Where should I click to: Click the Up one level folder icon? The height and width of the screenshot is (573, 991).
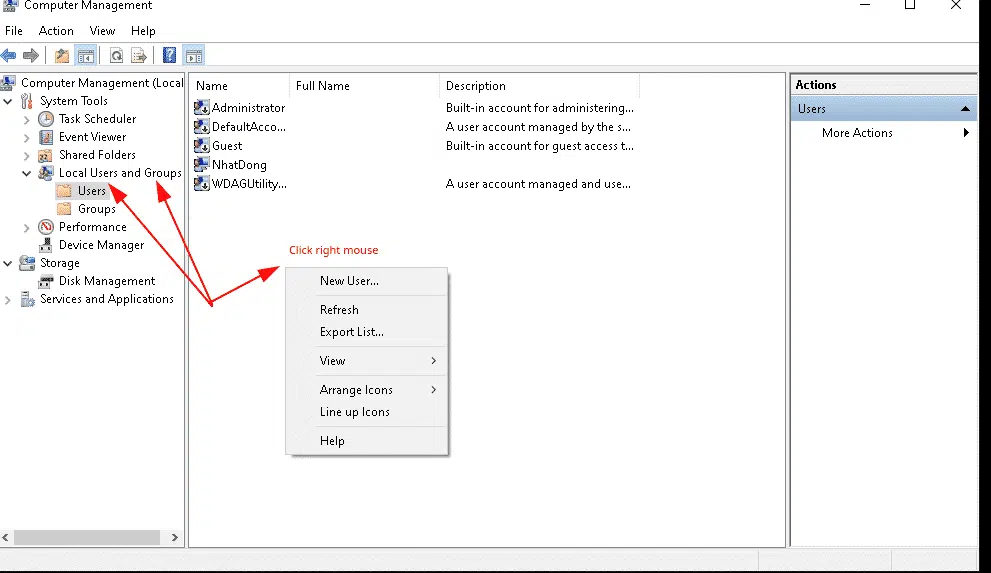[x=62, y=56]
